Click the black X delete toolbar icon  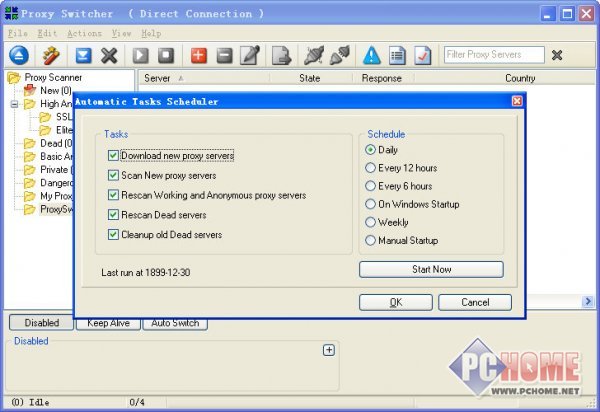coord(109,55)
